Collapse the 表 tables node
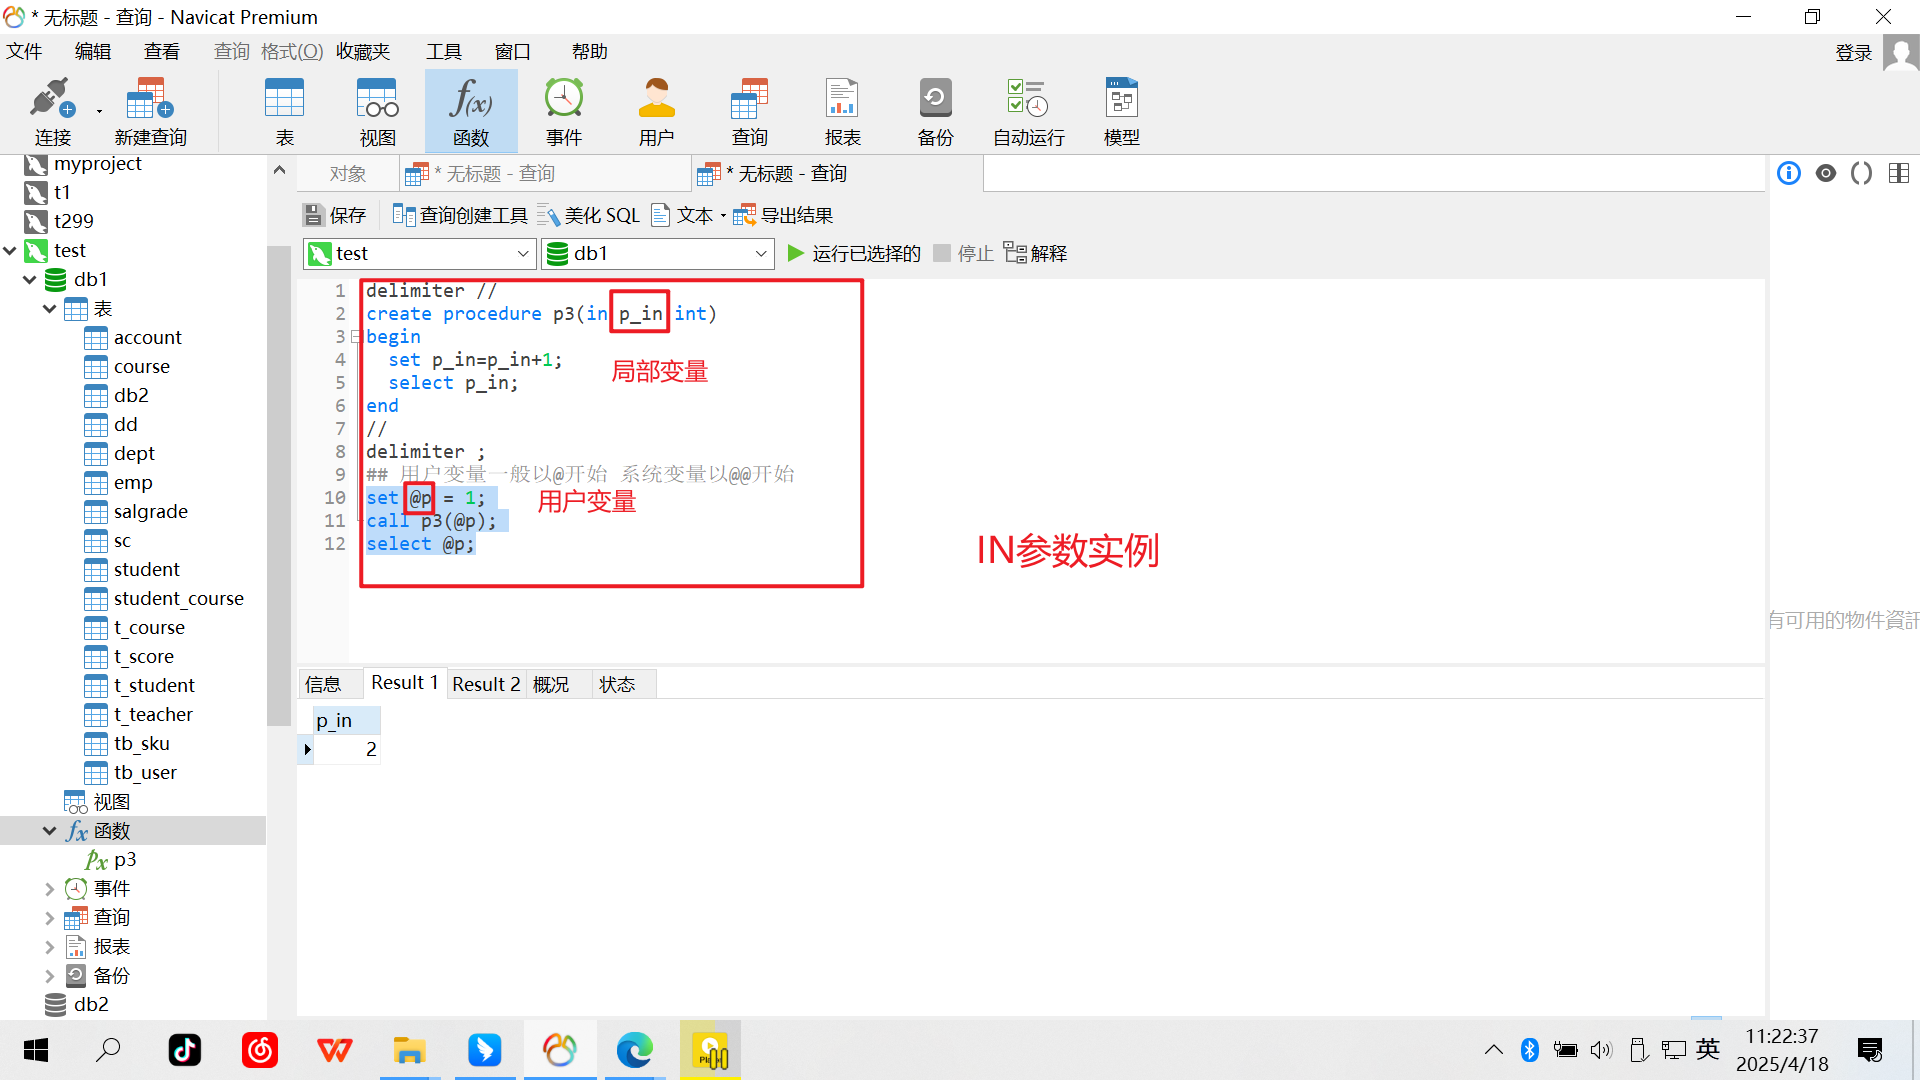The width and height of the screenshot is (1920, 1080). coord(50,309)
